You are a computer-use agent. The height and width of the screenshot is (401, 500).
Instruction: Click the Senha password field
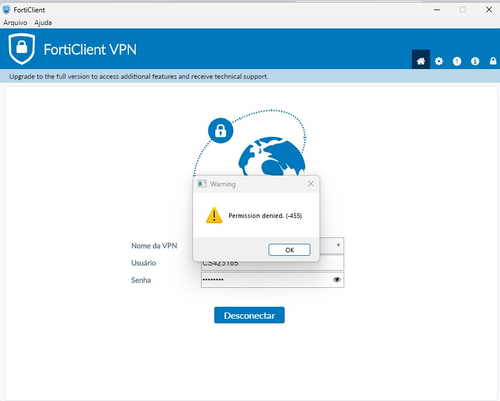(272, 280)
